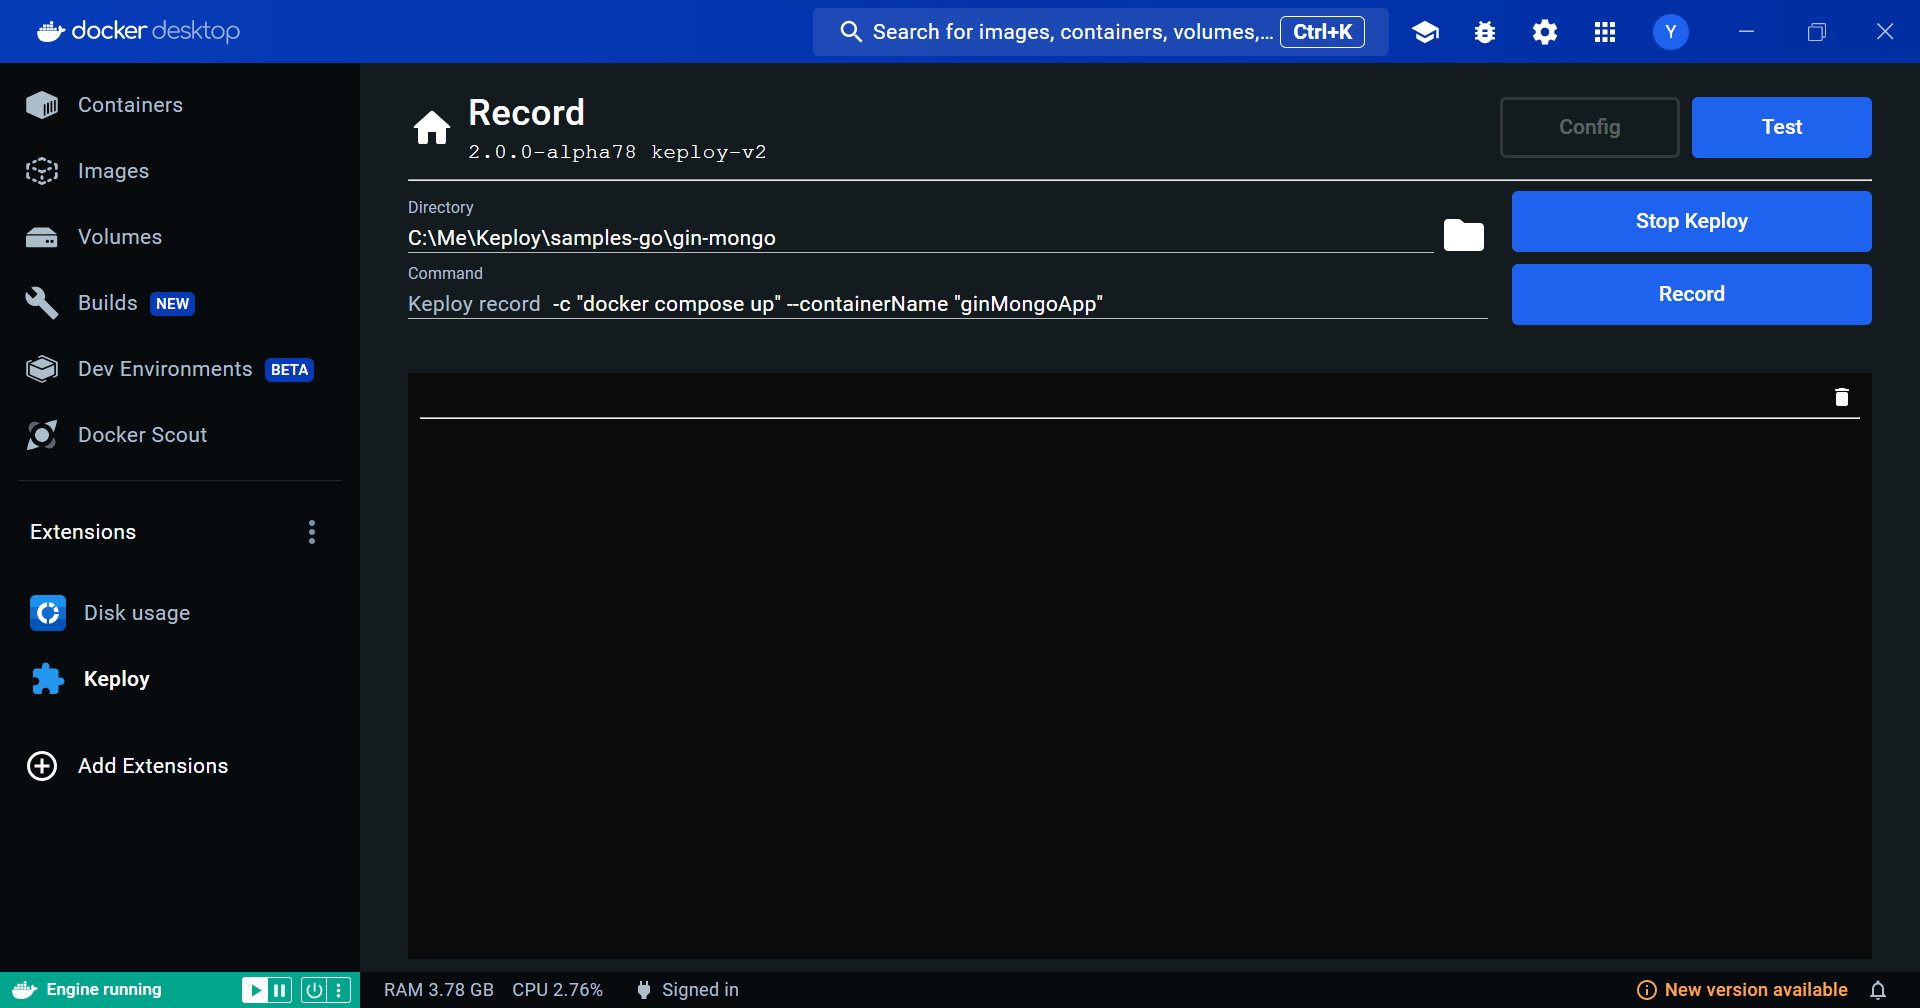Click the Signed in plug icon
This screenshot has height=1008, width=1920.
(x=644, y=990)
